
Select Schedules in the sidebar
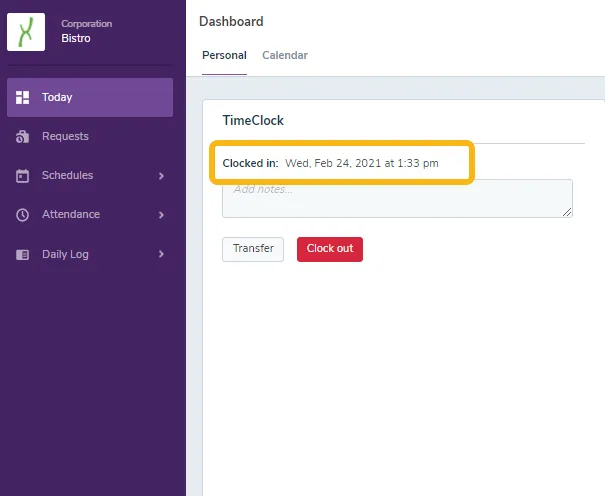[90, 175]
